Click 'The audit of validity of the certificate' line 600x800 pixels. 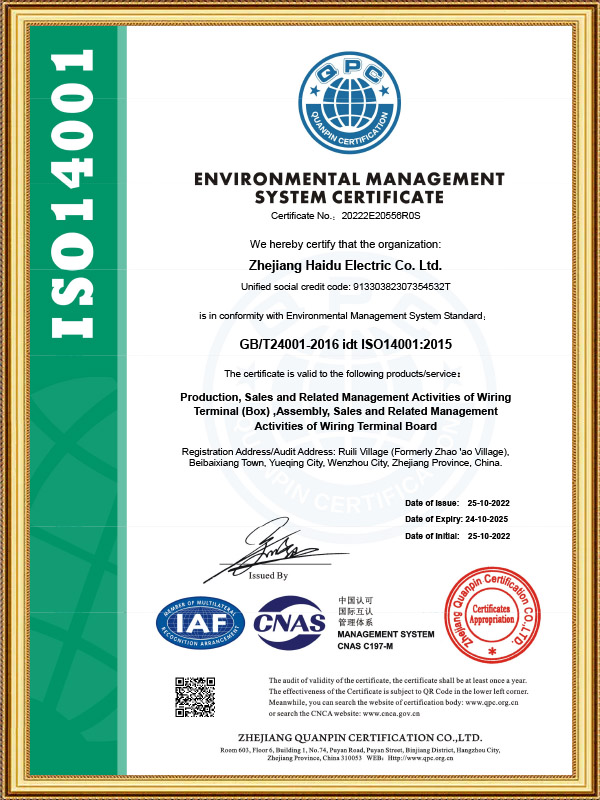pos(398,681)
